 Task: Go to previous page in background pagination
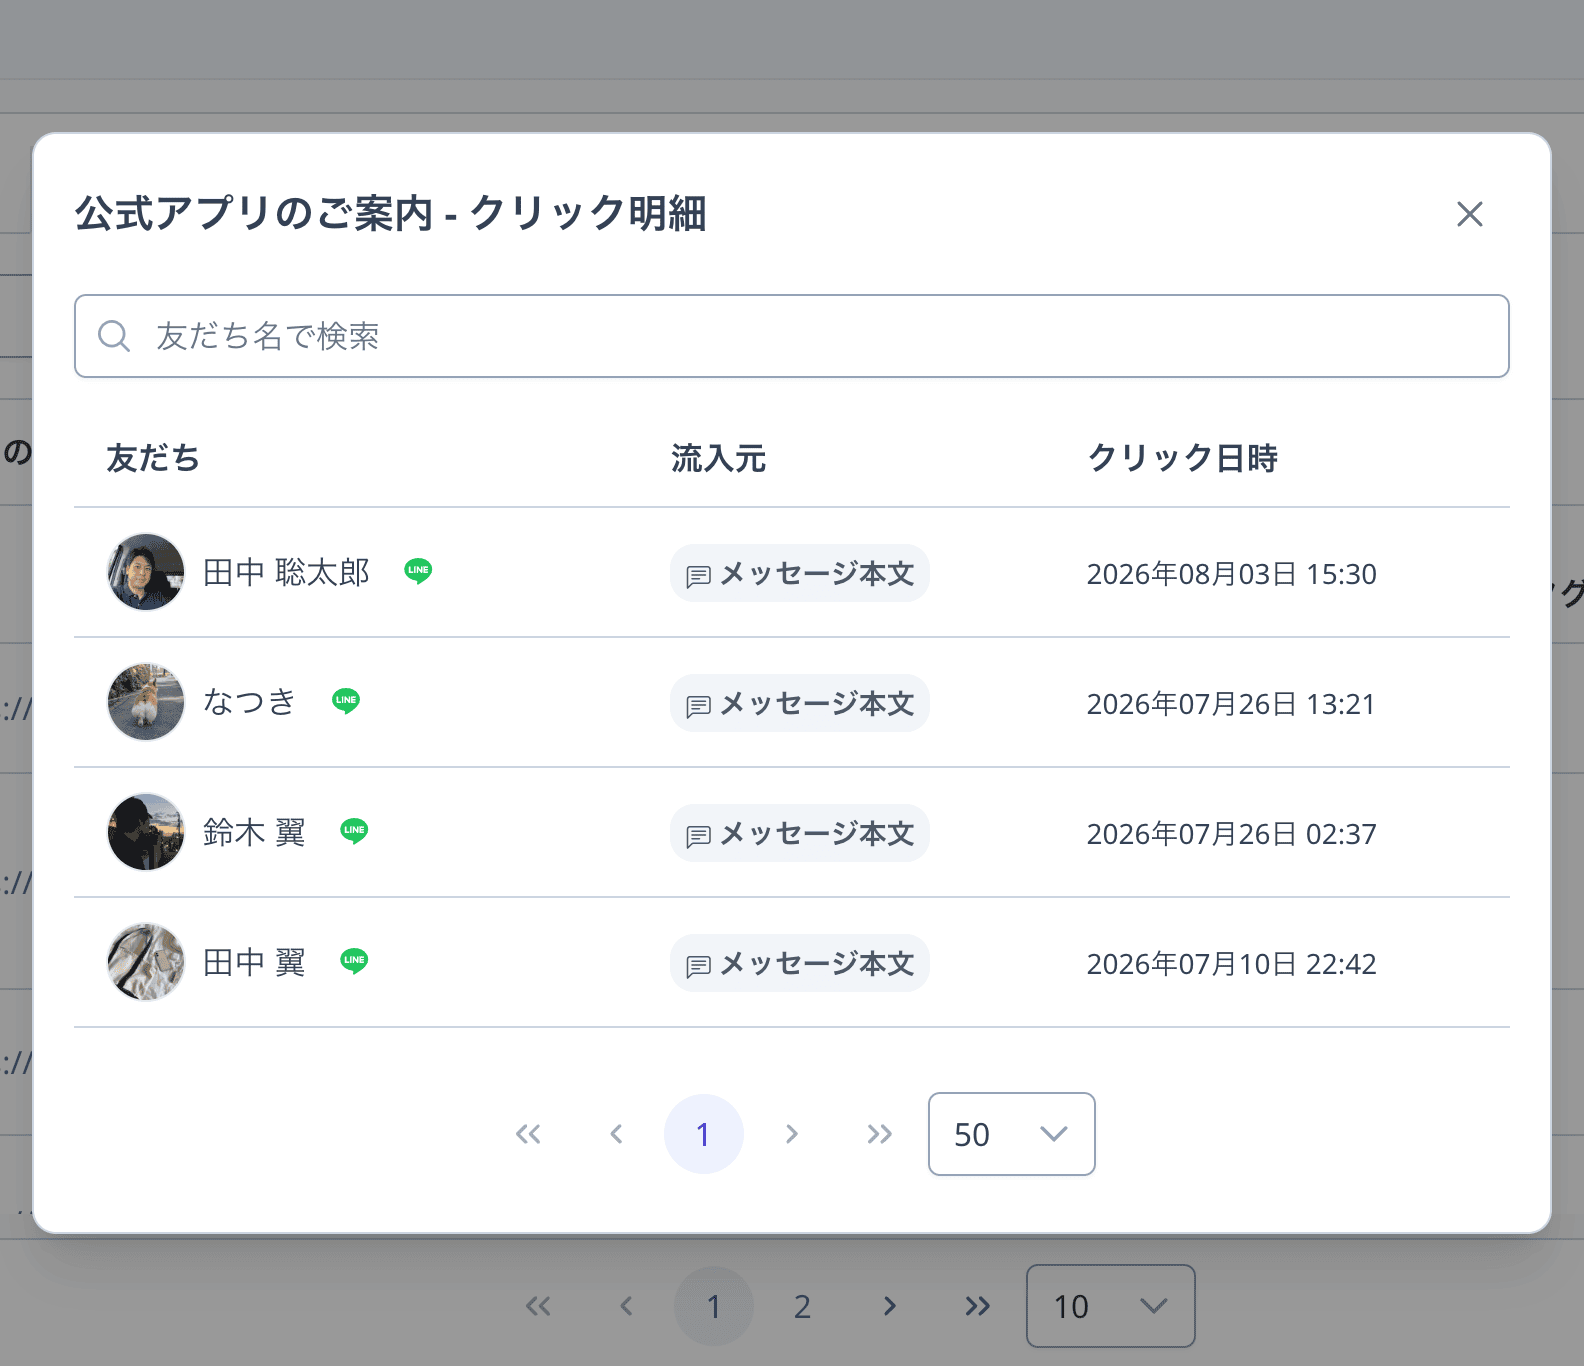click(626, 1306)
